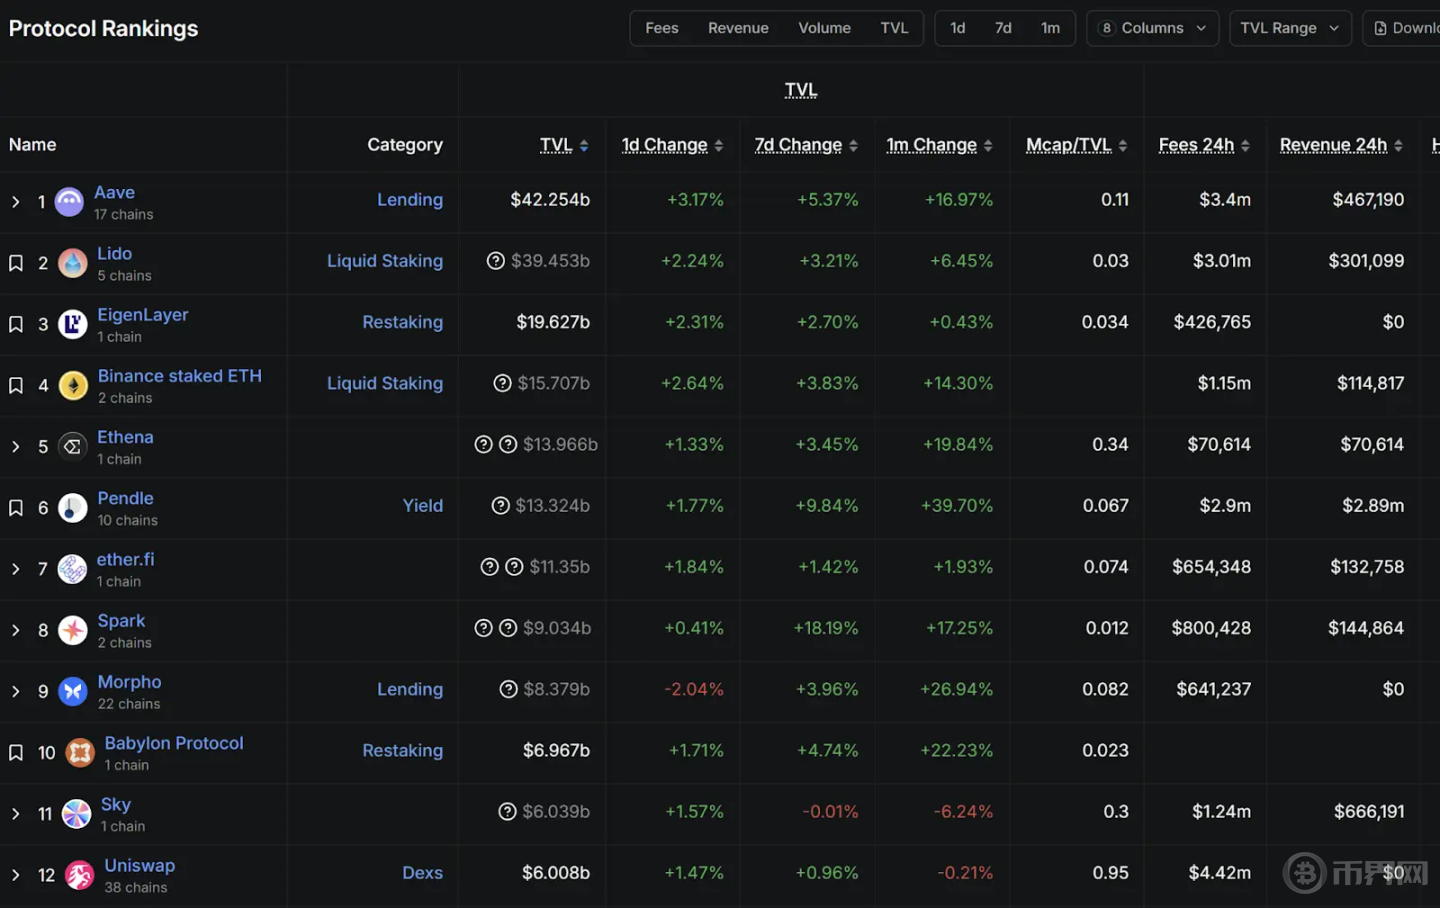Open the TVL Range dropdown

coord(1289,28)
